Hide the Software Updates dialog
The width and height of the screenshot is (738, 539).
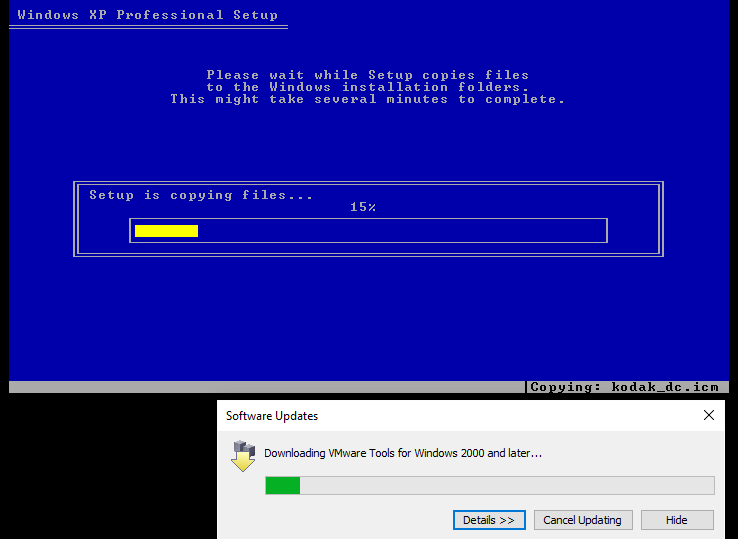pos(677,520)
